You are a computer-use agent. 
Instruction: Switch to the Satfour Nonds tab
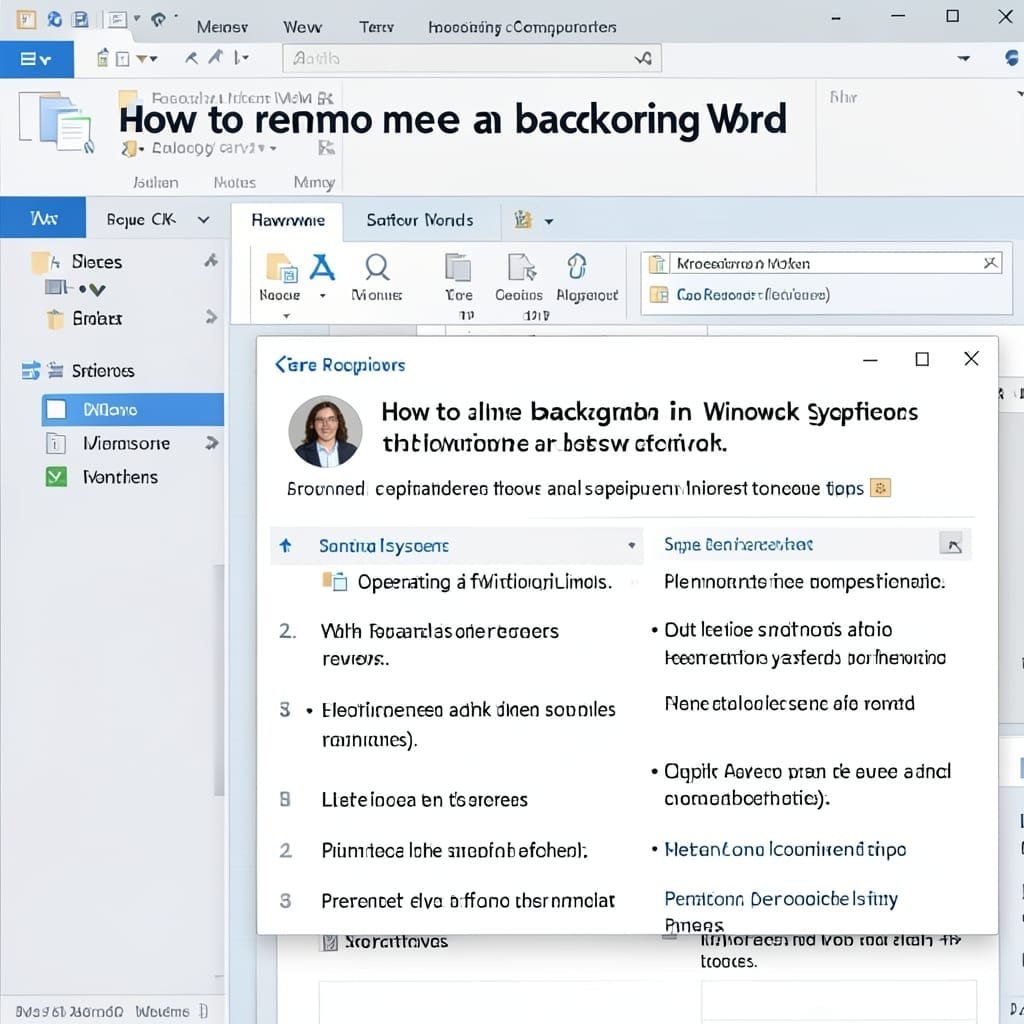pyautogui.click(x=420, y=220)
